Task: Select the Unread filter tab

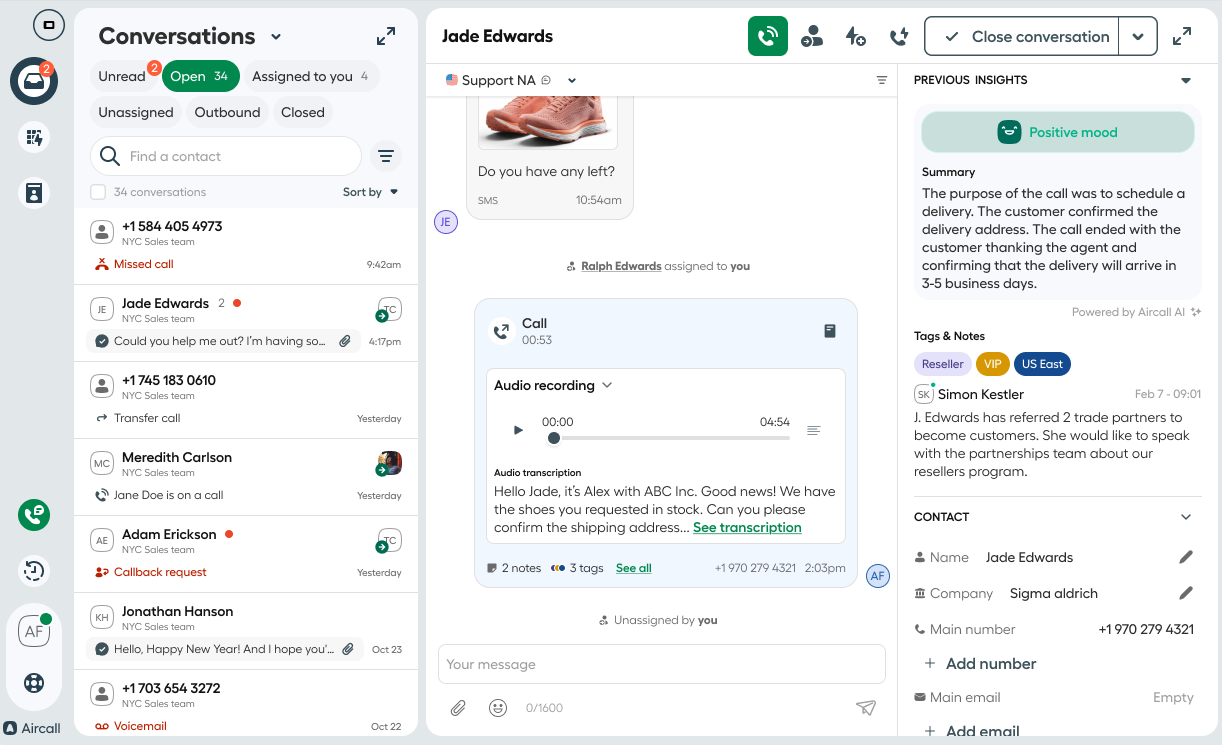Action: point(122,76)
